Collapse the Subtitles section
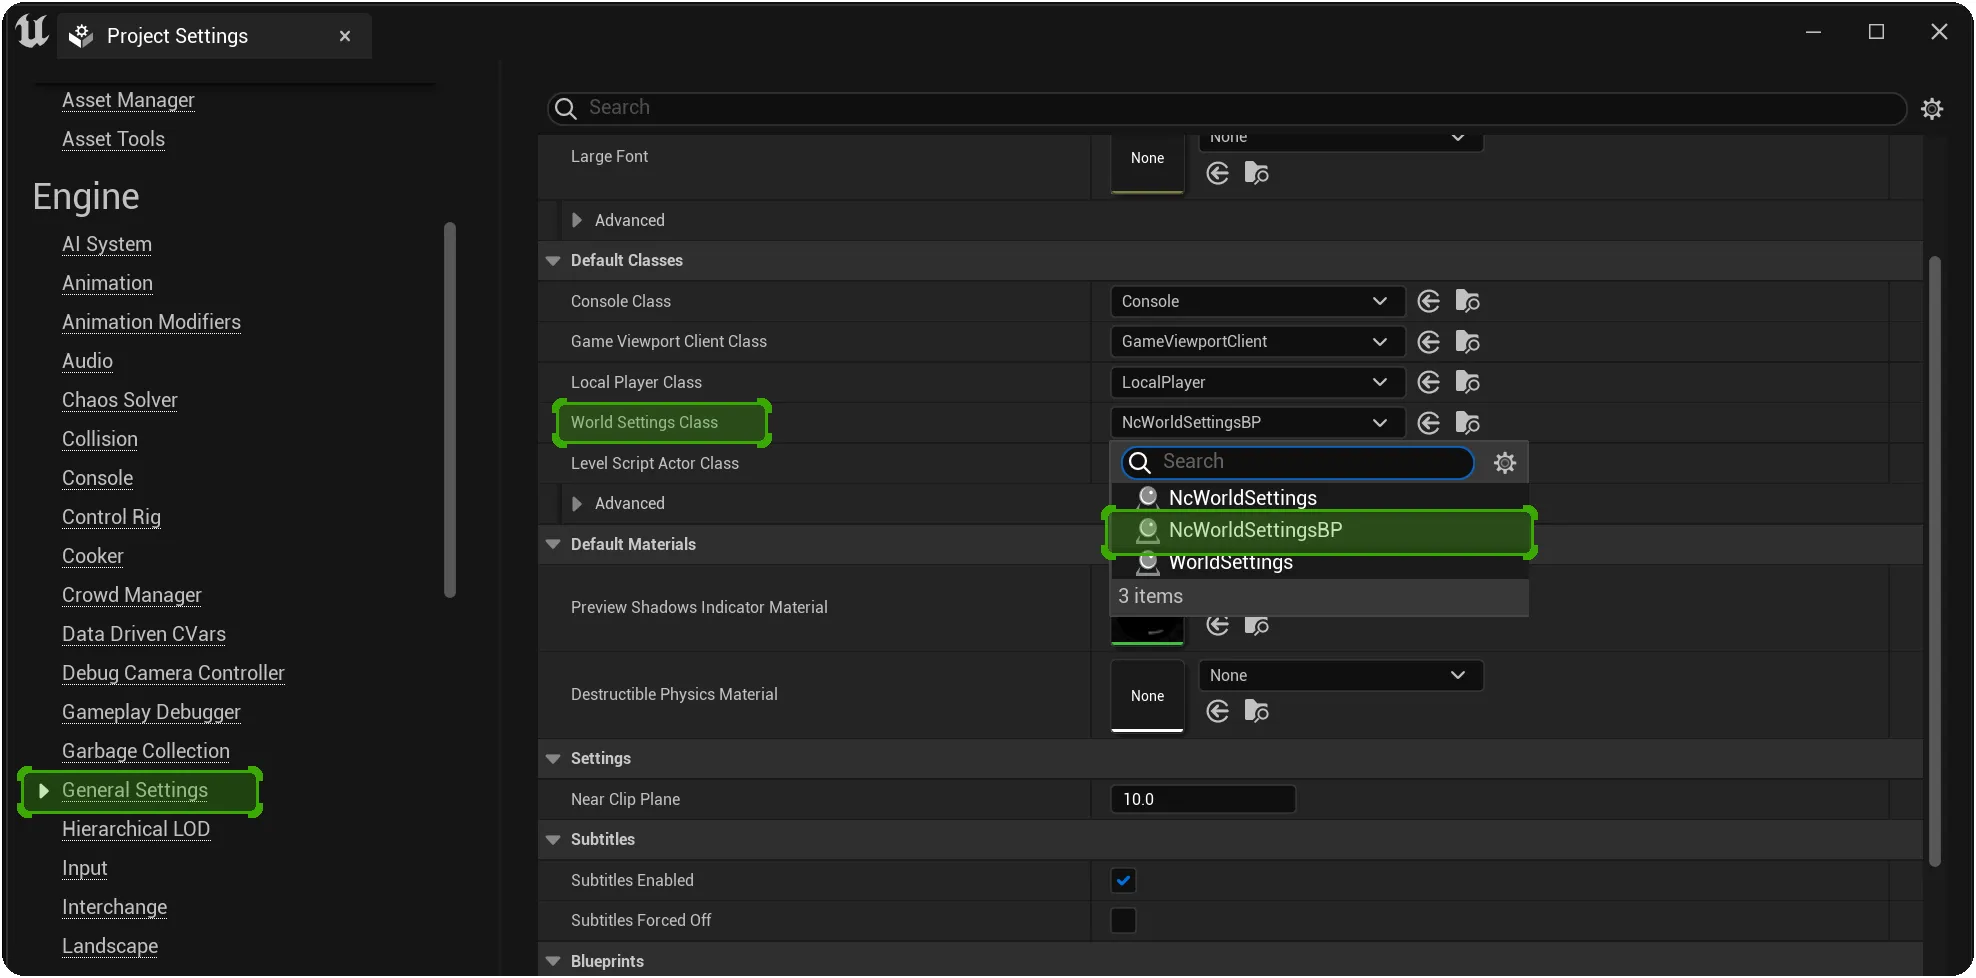Screen dimensions: 1976x978 553,839
